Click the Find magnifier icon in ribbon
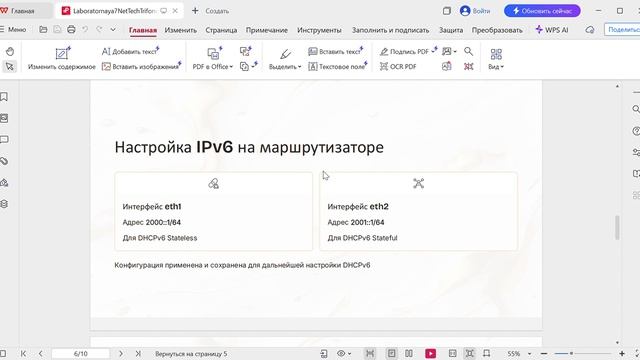 (469, 51)
